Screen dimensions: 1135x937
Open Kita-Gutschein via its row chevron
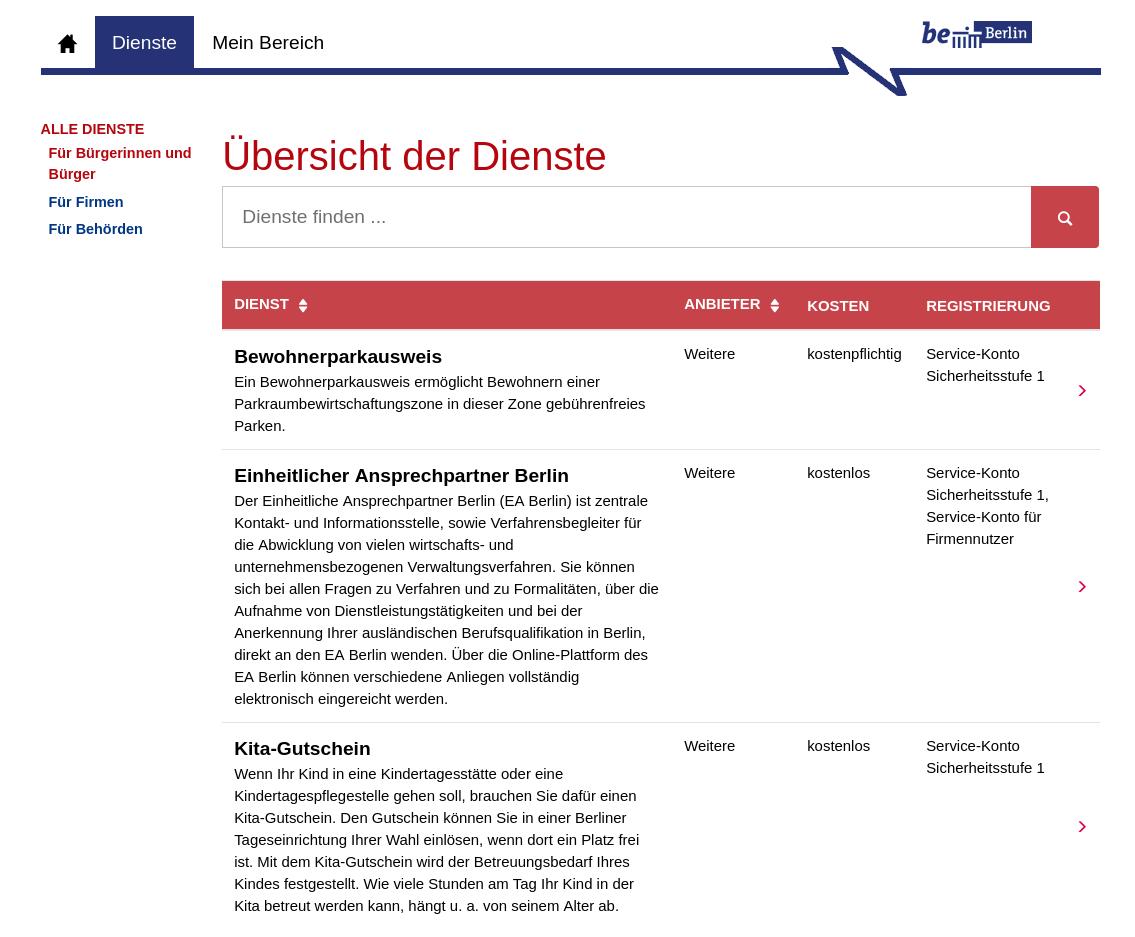[1082, 826]
